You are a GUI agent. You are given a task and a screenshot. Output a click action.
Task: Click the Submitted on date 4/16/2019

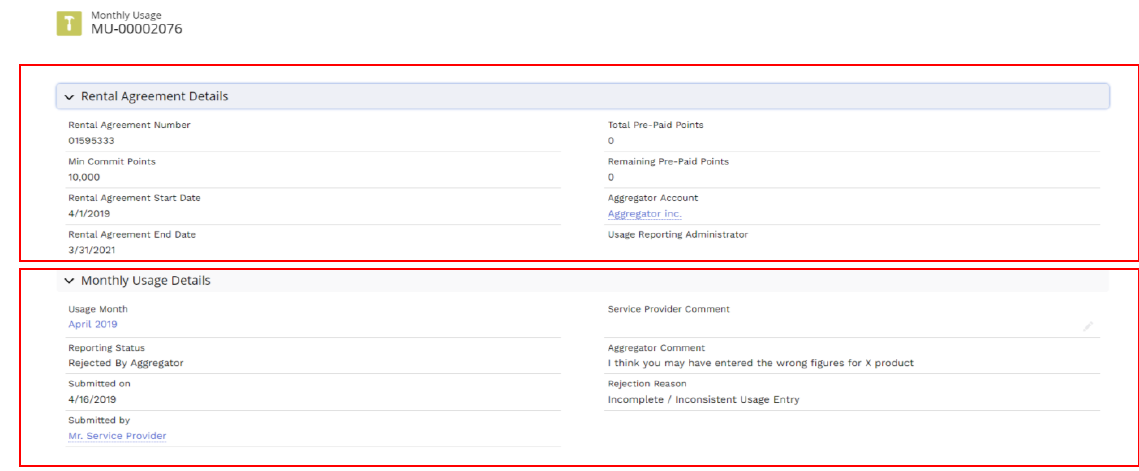pos(92,399)
